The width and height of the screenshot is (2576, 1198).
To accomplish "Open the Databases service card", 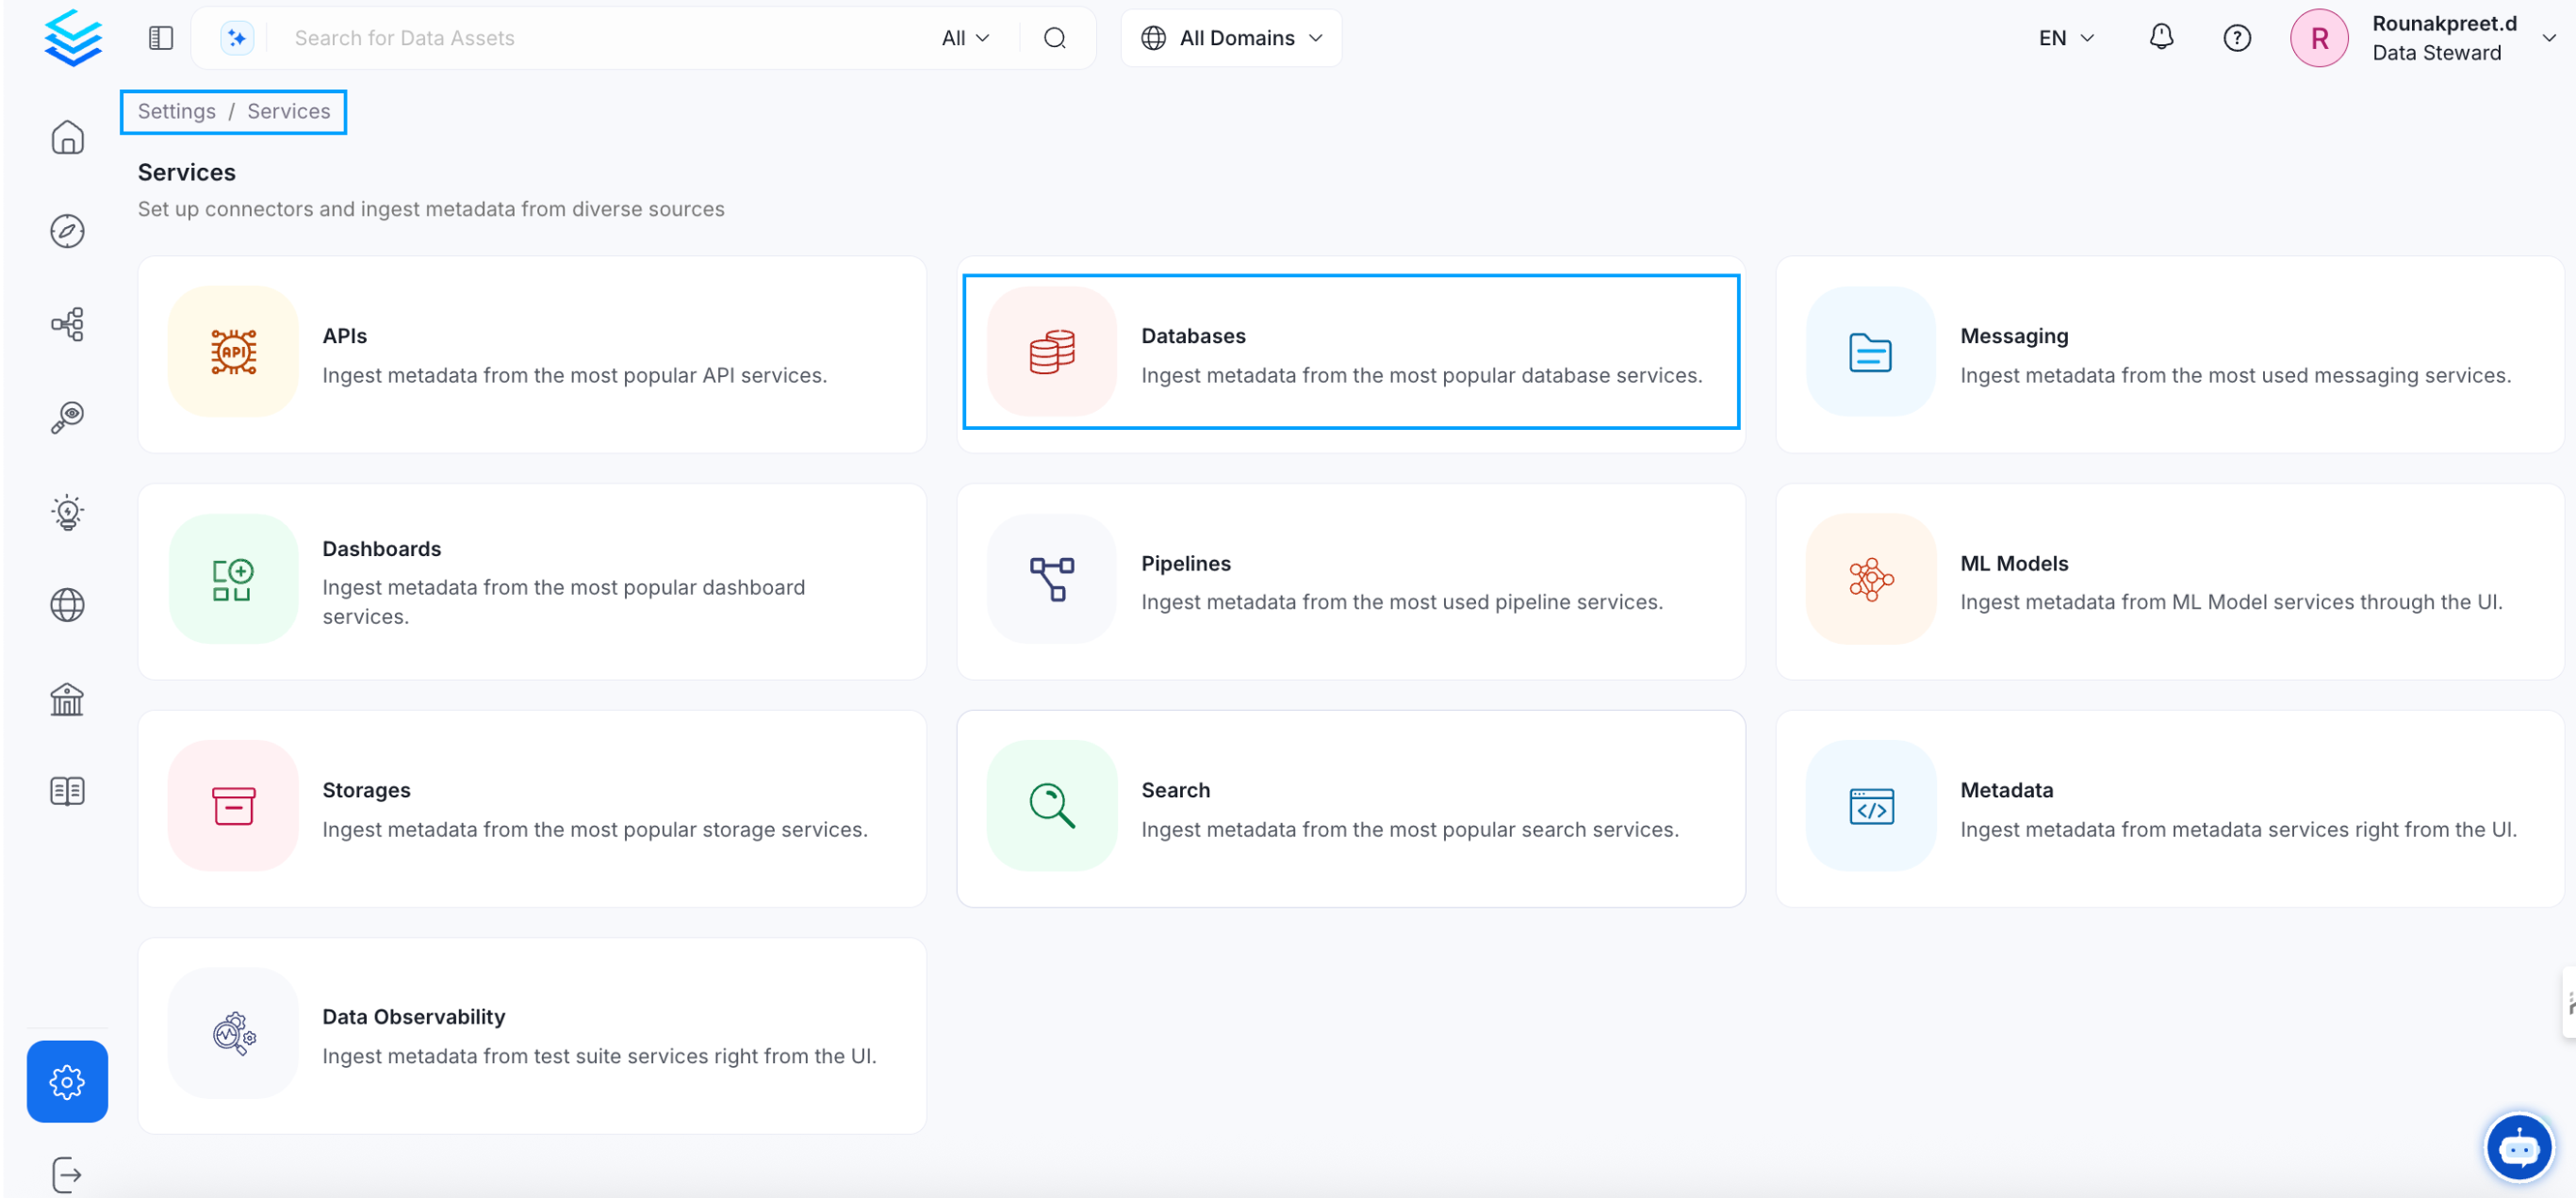I will tap(1350, 353).
